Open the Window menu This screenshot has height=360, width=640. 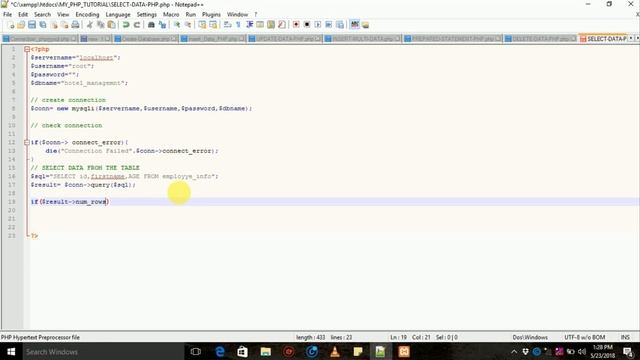238,14
